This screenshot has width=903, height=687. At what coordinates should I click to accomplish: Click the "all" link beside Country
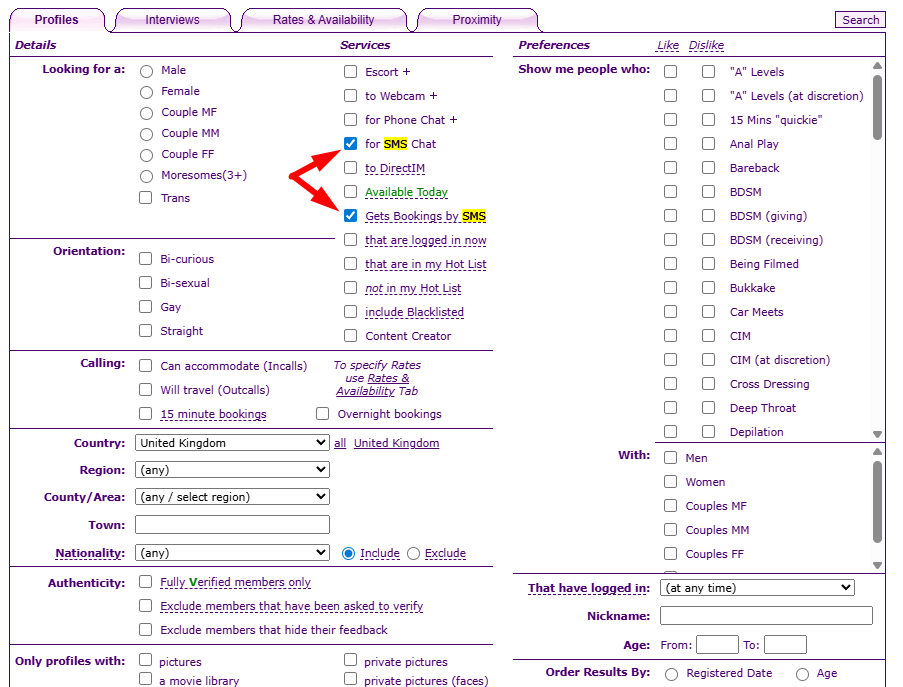tap(340, 443)
